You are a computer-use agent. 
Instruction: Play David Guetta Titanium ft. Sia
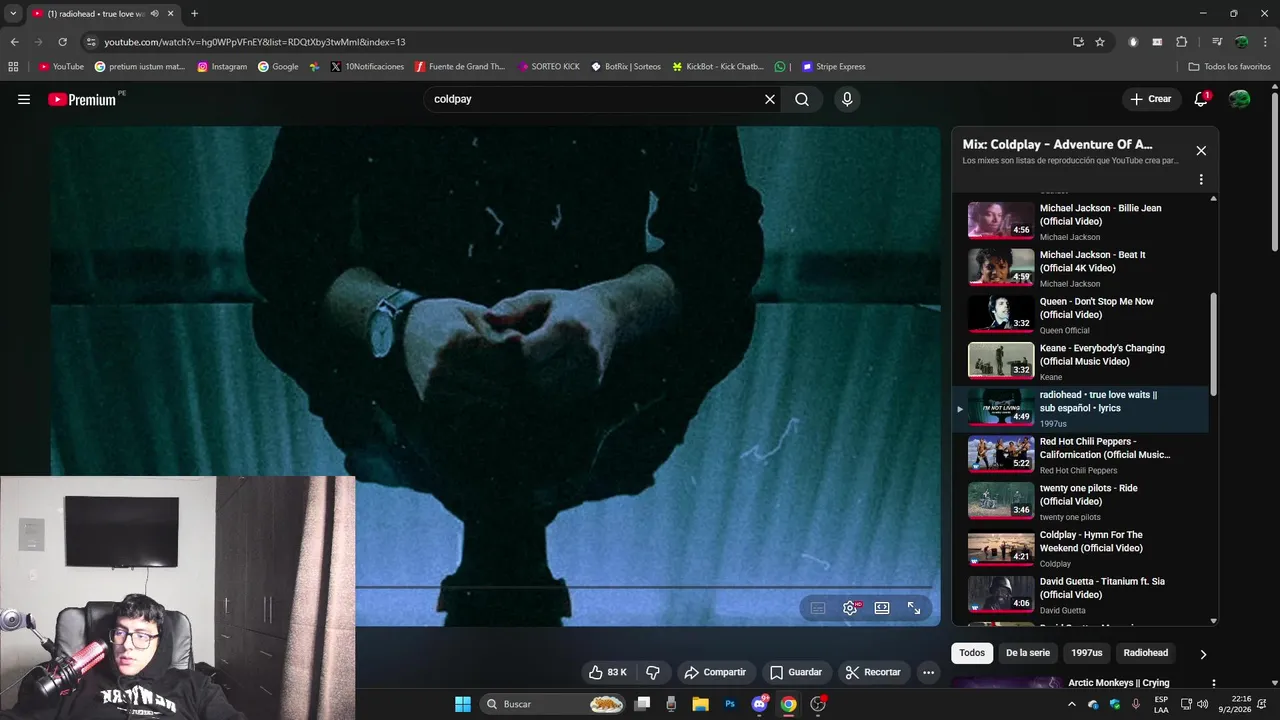coord(1080,594)
